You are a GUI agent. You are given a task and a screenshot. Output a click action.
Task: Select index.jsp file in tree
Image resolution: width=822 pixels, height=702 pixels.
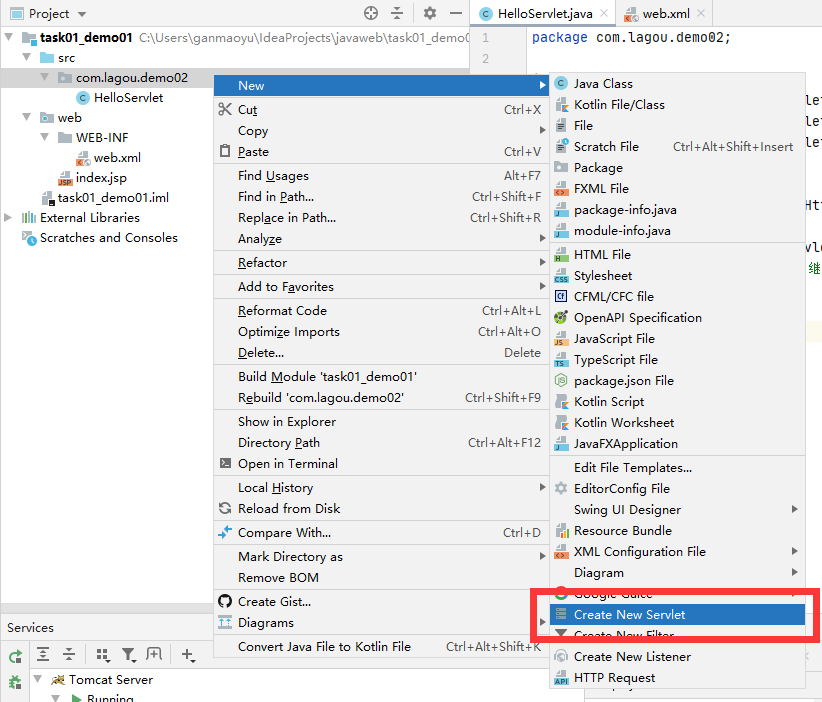click(x=92, y=178)
